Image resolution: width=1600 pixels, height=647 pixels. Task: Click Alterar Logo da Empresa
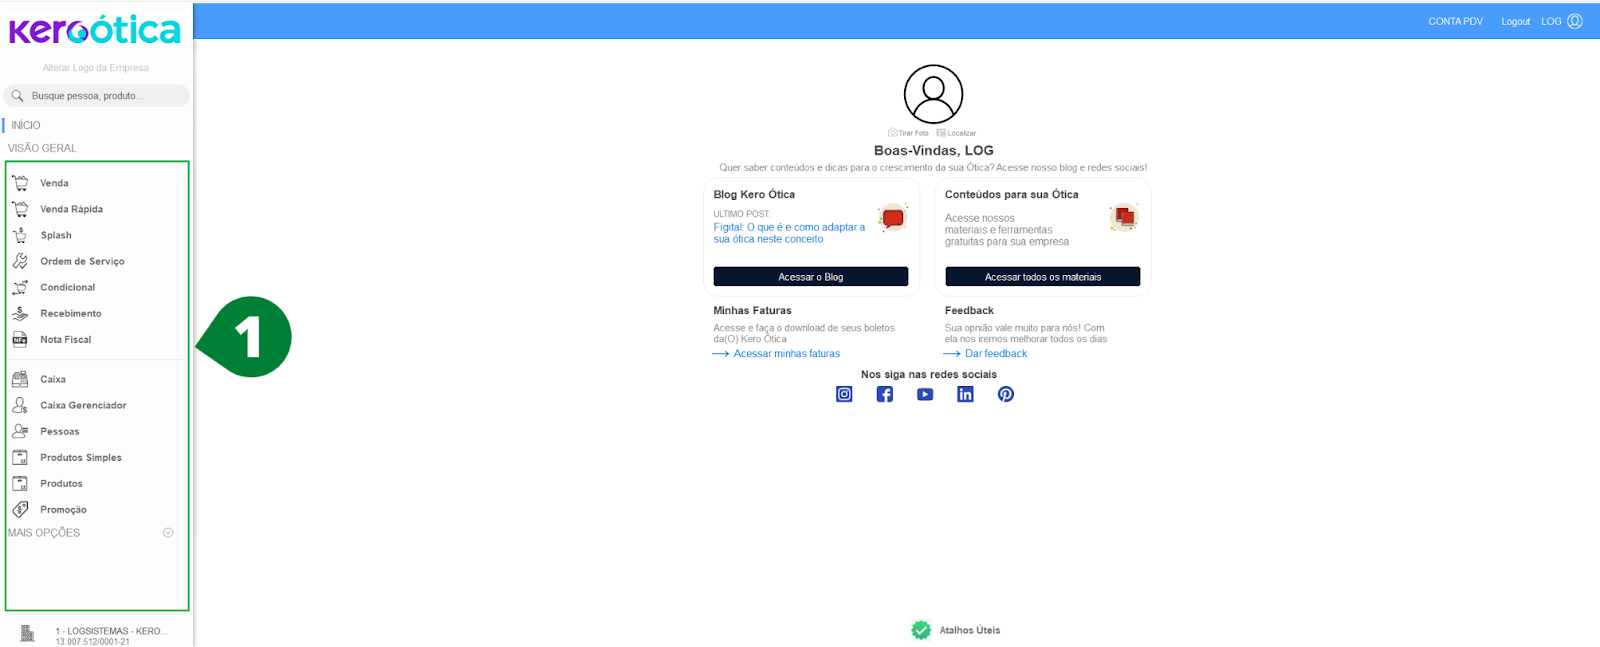click(95, 68)
